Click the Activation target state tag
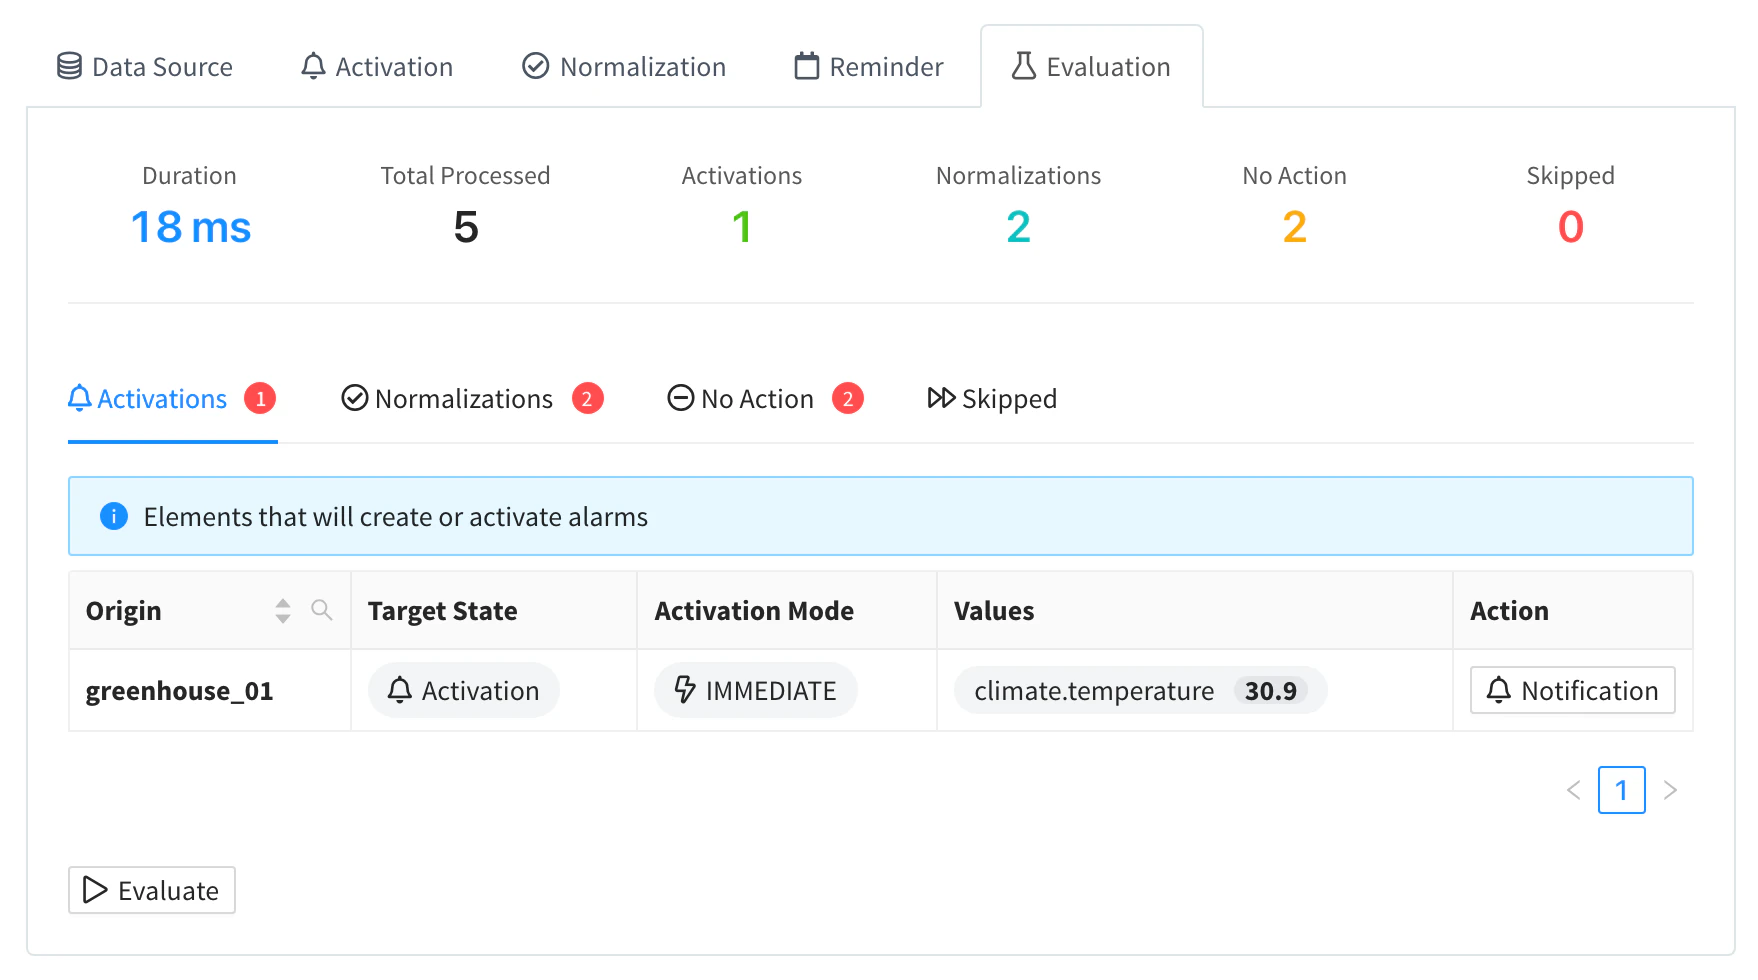1758x980 pixels. coord(464,690)
